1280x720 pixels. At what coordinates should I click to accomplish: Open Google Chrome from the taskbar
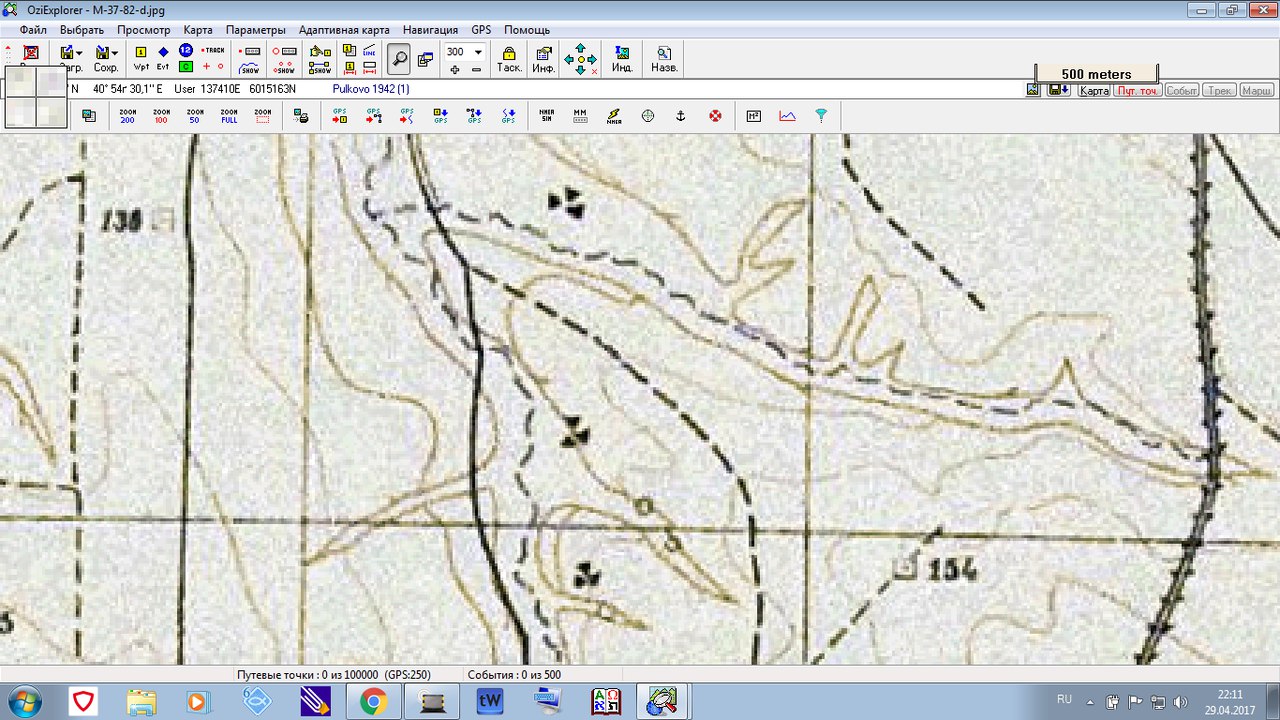pos(373,702)
